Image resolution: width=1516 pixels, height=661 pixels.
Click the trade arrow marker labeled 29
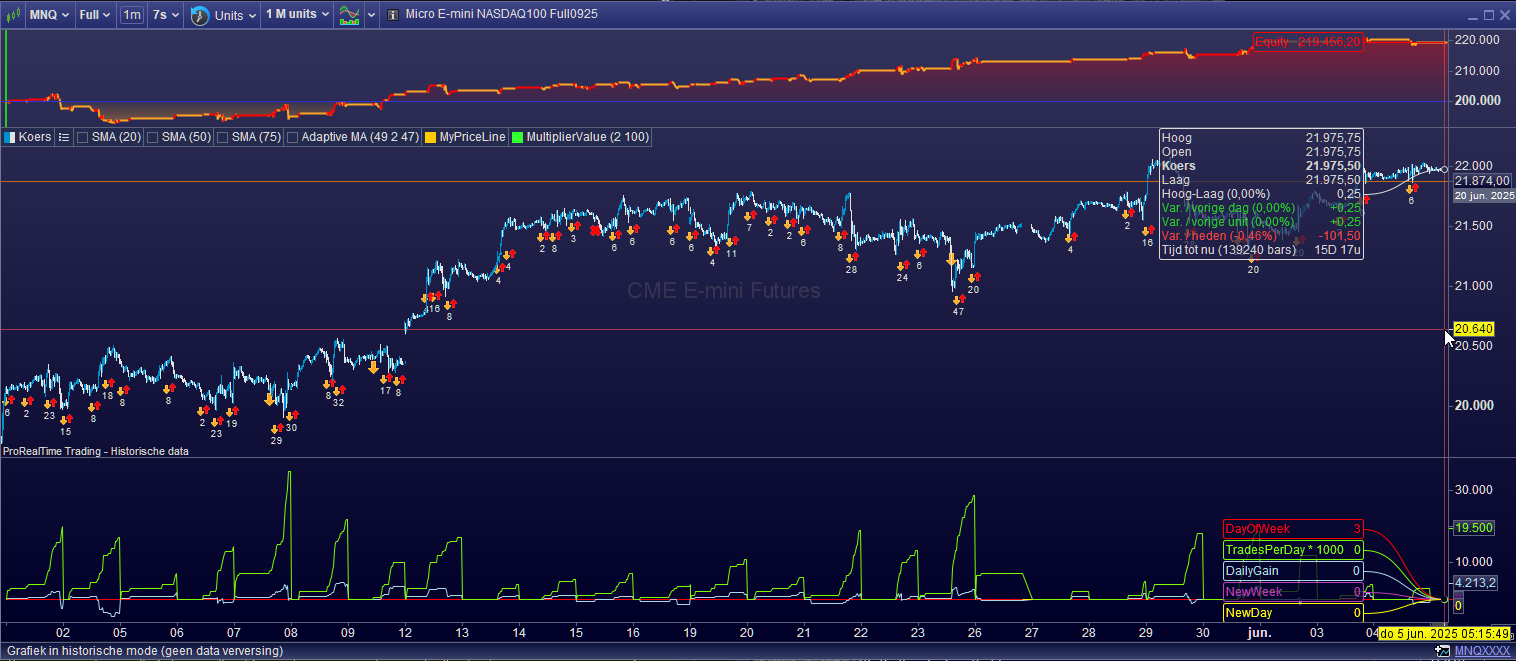pos(276,428)
